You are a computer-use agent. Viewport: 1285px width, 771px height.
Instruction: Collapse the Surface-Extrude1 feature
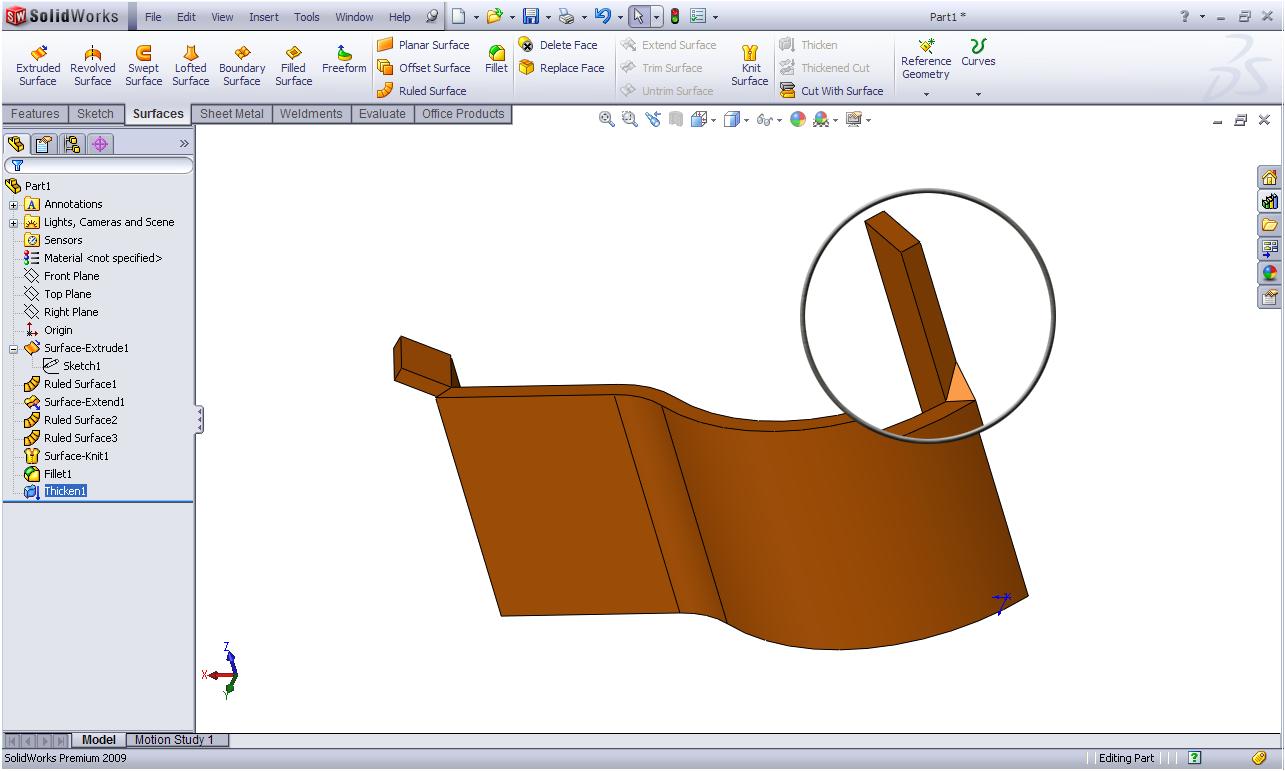point(14,349)
